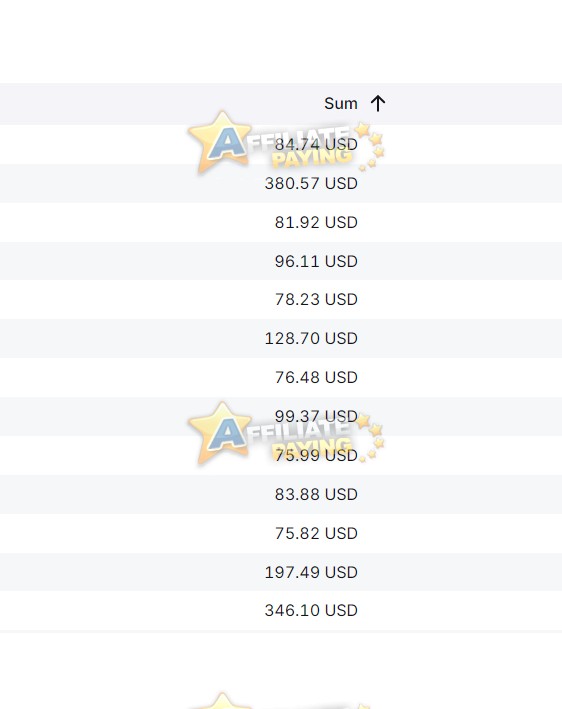Sort the table by Sum column
This screenshot has height=709, width=562.
pyautogui.click(x=340, y=104)
